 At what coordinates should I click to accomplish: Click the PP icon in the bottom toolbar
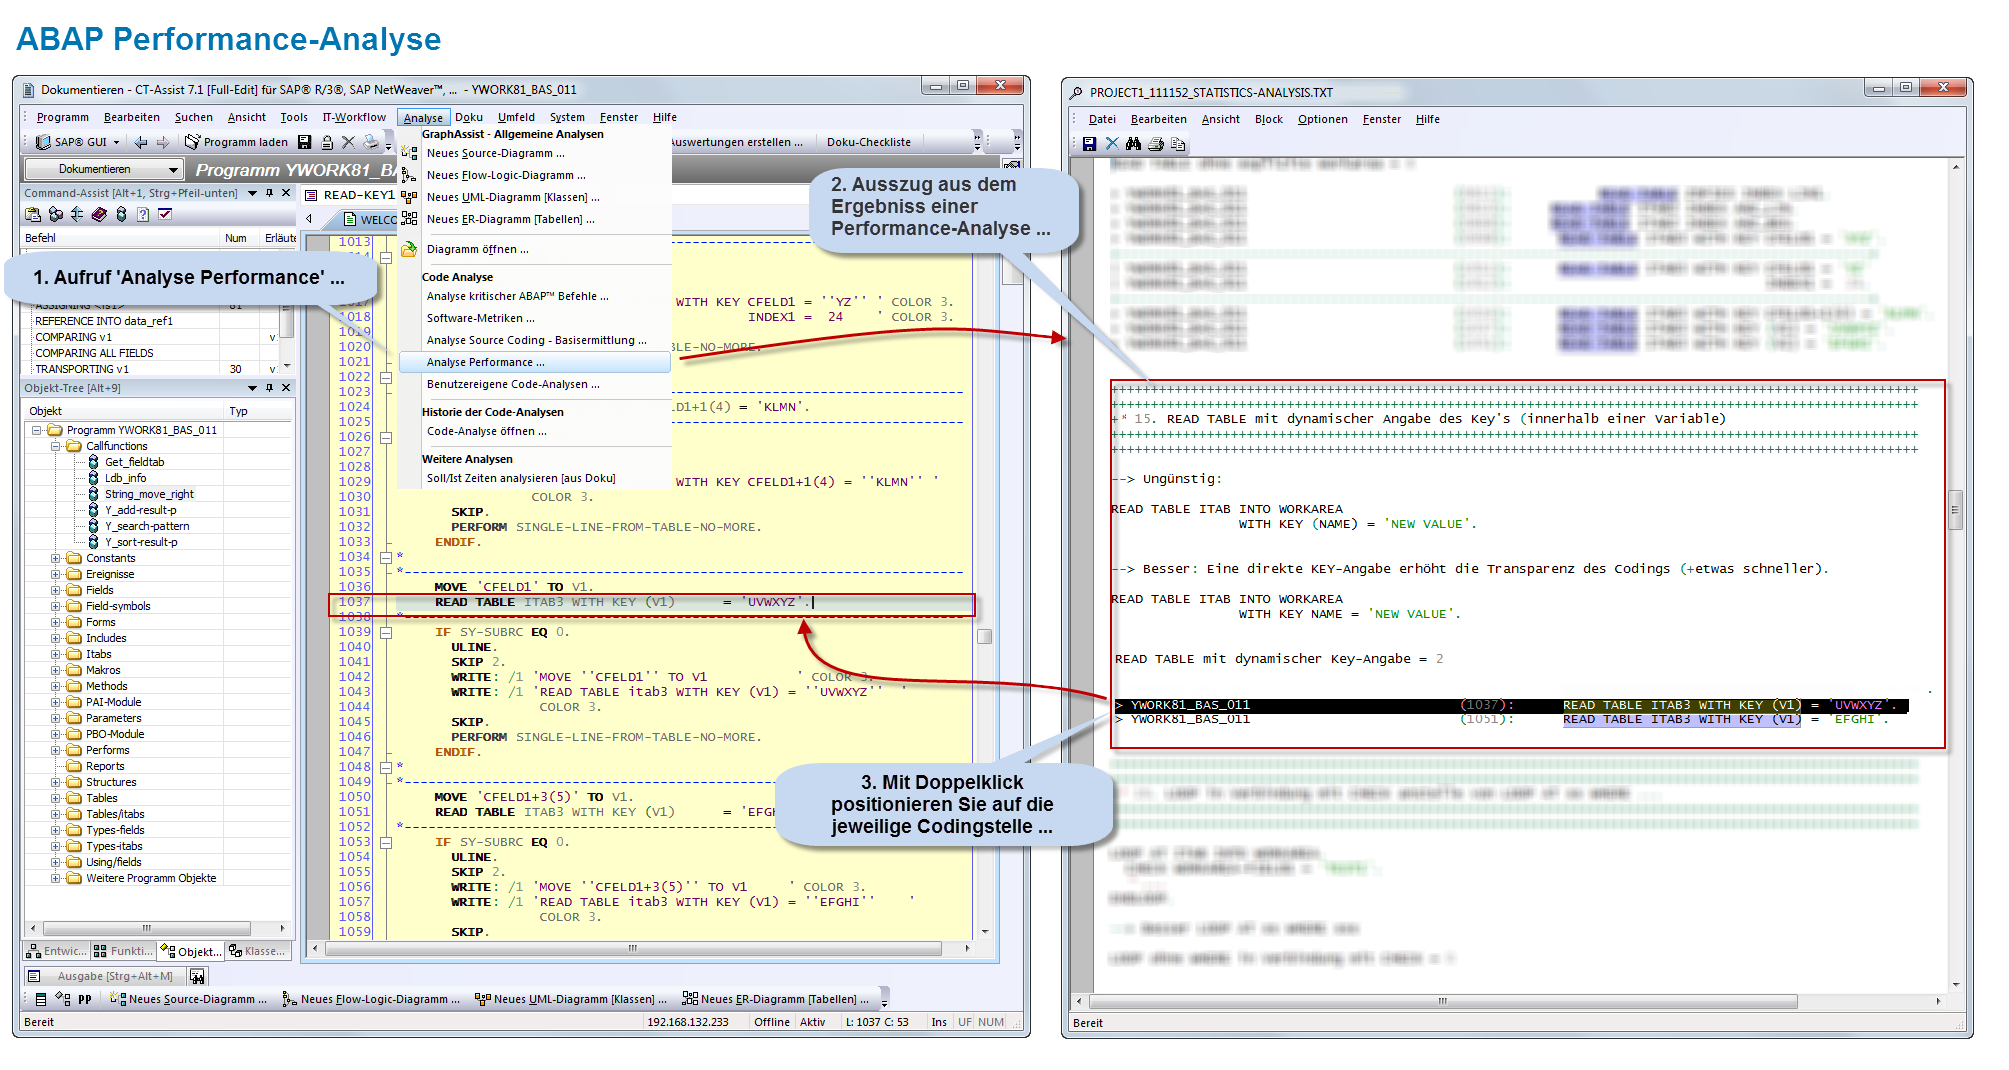pyautogui.click(x=85, y=999)
